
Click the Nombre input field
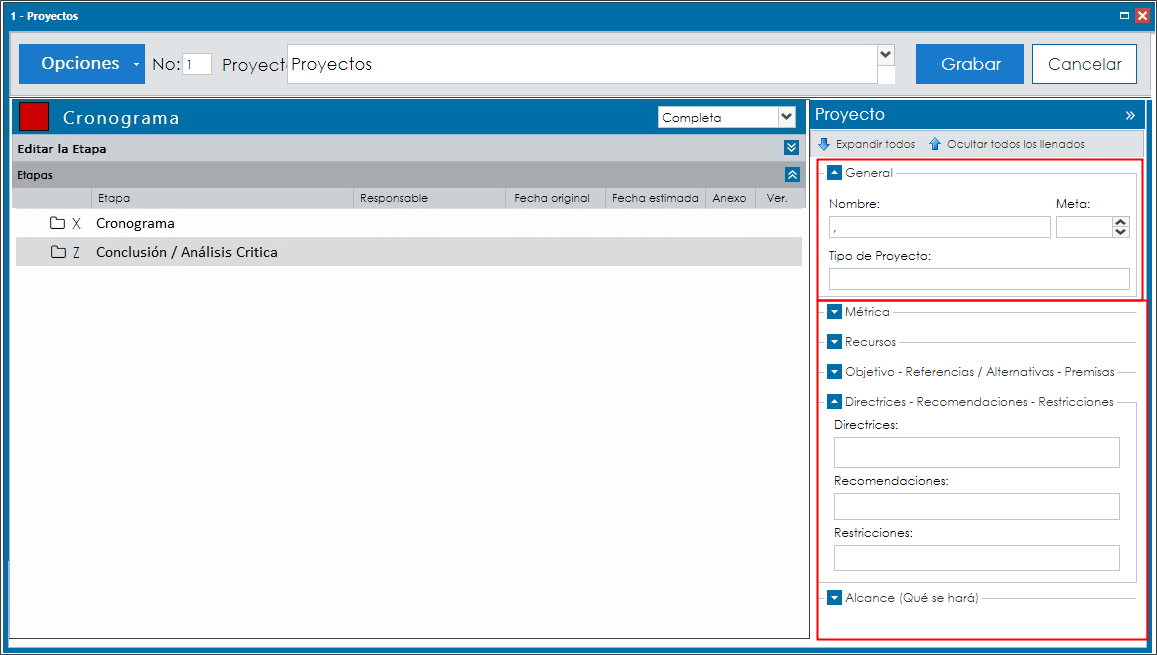click(x=939, y=227)
